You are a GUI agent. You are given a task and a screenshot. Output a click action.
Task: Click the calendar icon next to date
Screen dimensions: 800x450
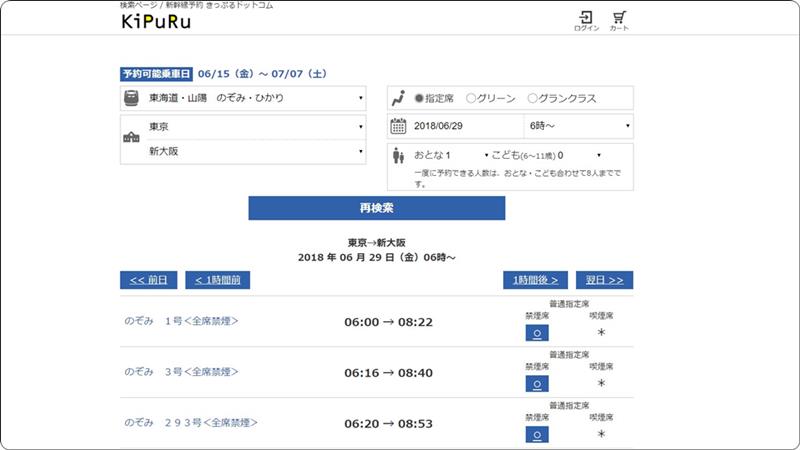(x=398, y=126)
